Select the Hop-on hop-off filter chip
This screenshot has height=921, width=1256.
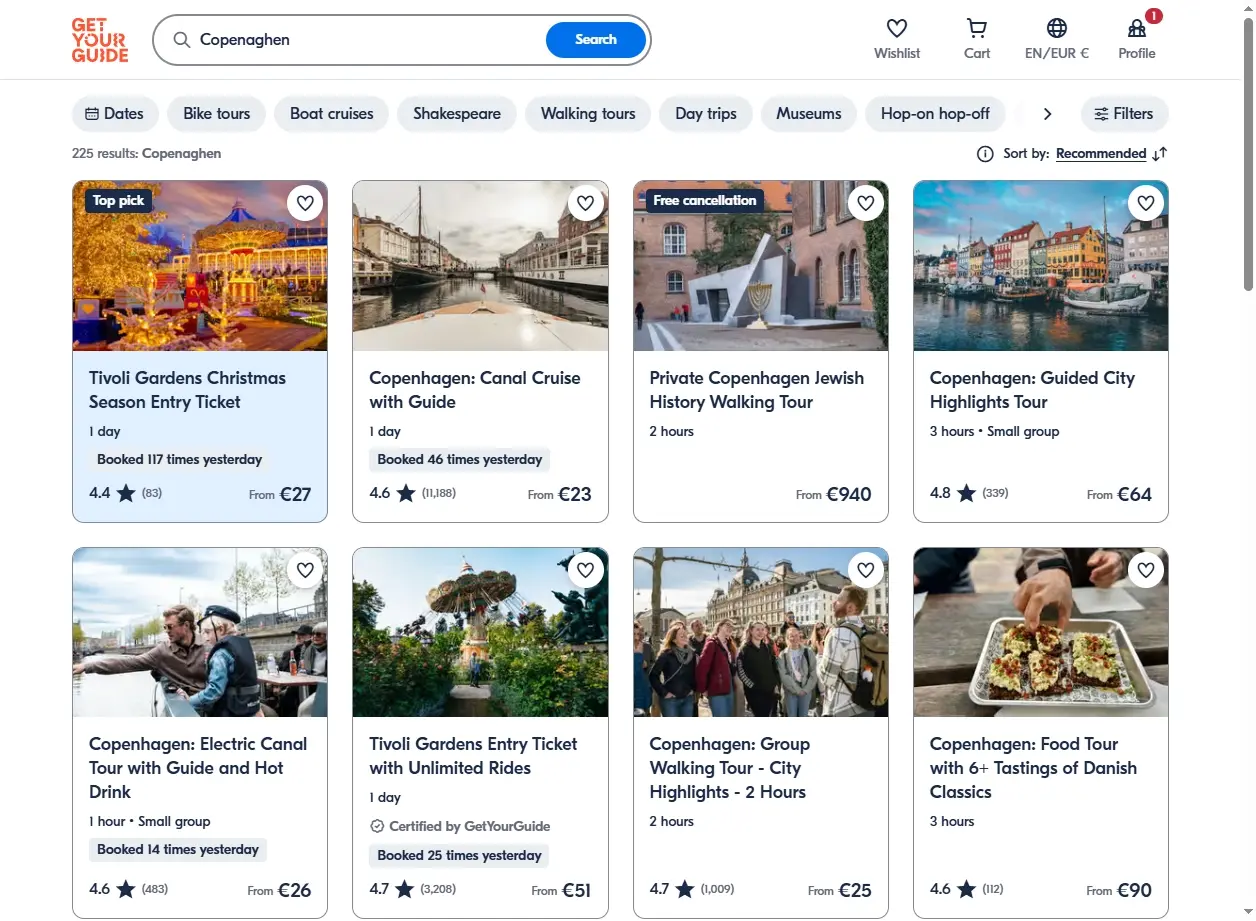click(935, 114)
